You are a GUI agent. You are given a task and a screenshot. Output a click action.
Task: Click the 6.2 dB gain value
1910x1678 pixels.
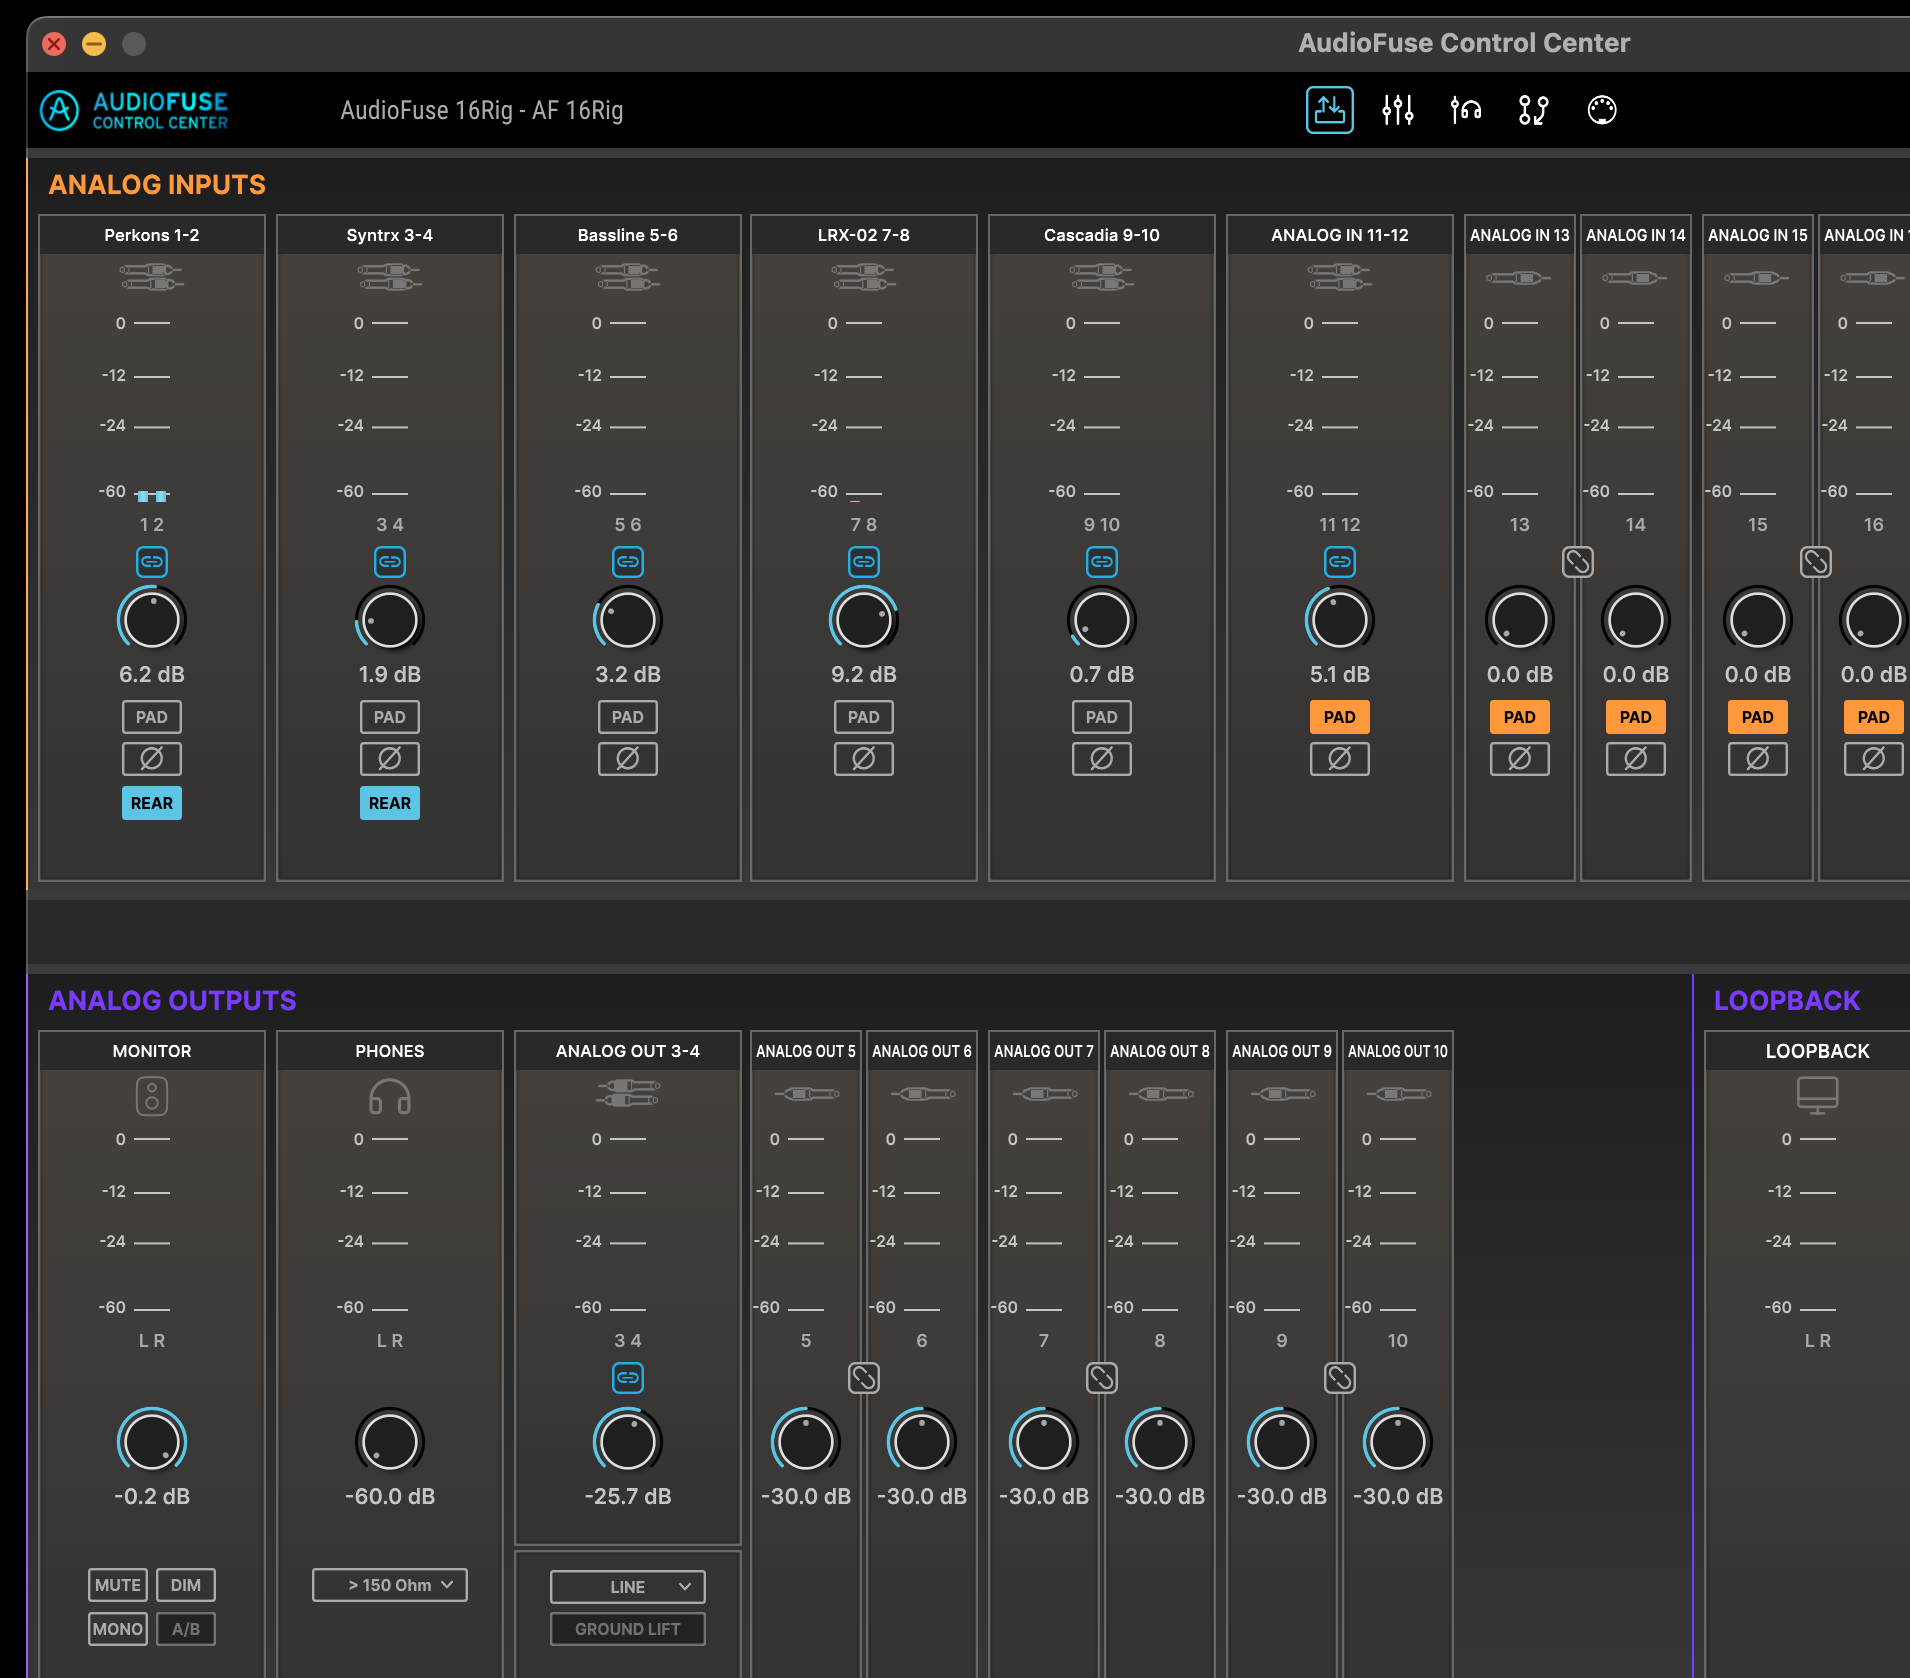tap(152, 674)
